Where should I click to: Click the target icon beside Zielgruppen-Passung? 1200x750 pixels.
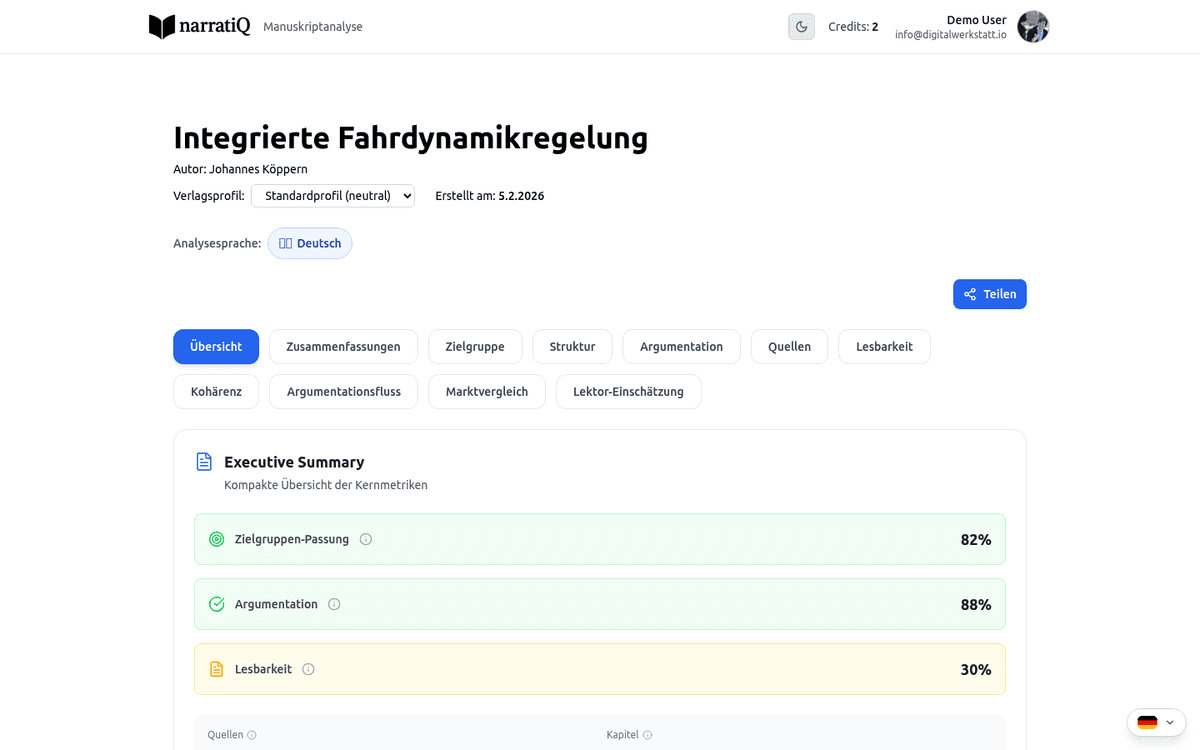point(216,539)
